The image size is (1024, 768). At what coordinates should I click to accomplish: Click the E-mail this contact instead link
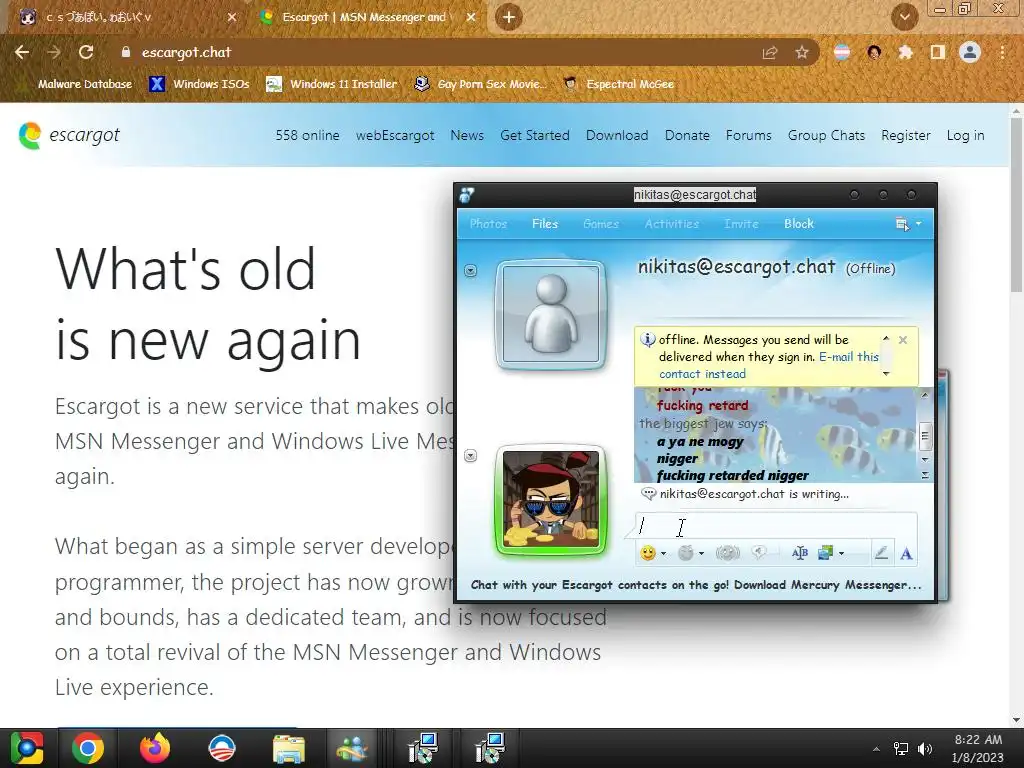click(769, 365)
